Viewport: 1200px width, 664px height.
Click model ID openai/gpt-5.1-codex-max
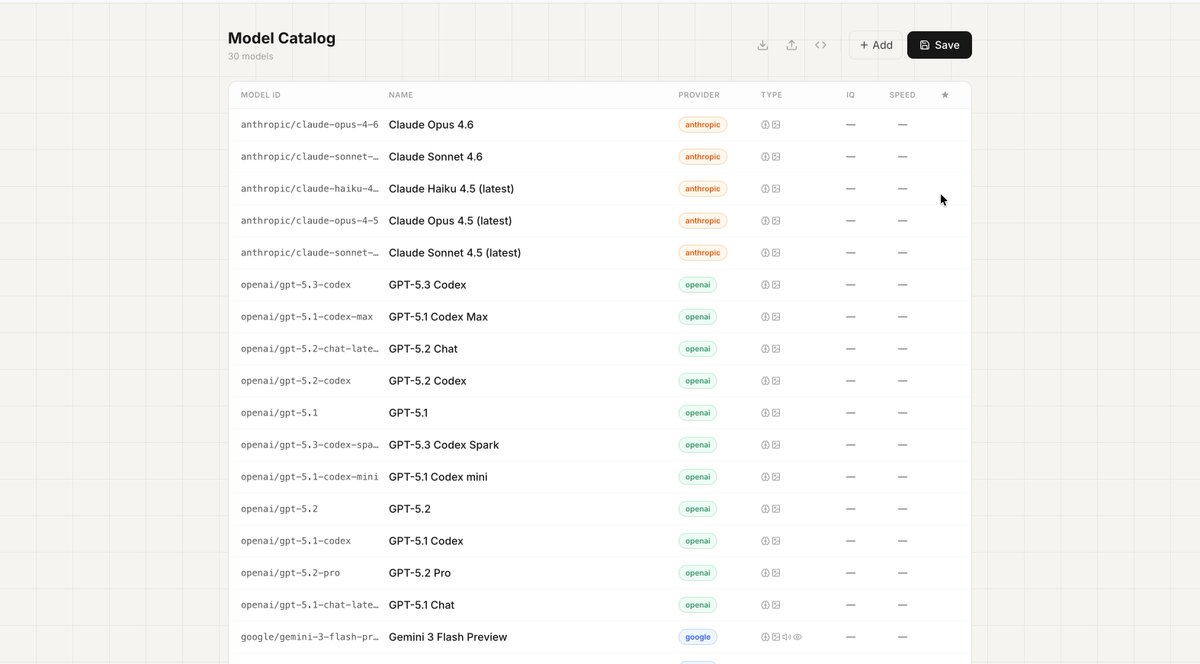click(x=307, y=317)
